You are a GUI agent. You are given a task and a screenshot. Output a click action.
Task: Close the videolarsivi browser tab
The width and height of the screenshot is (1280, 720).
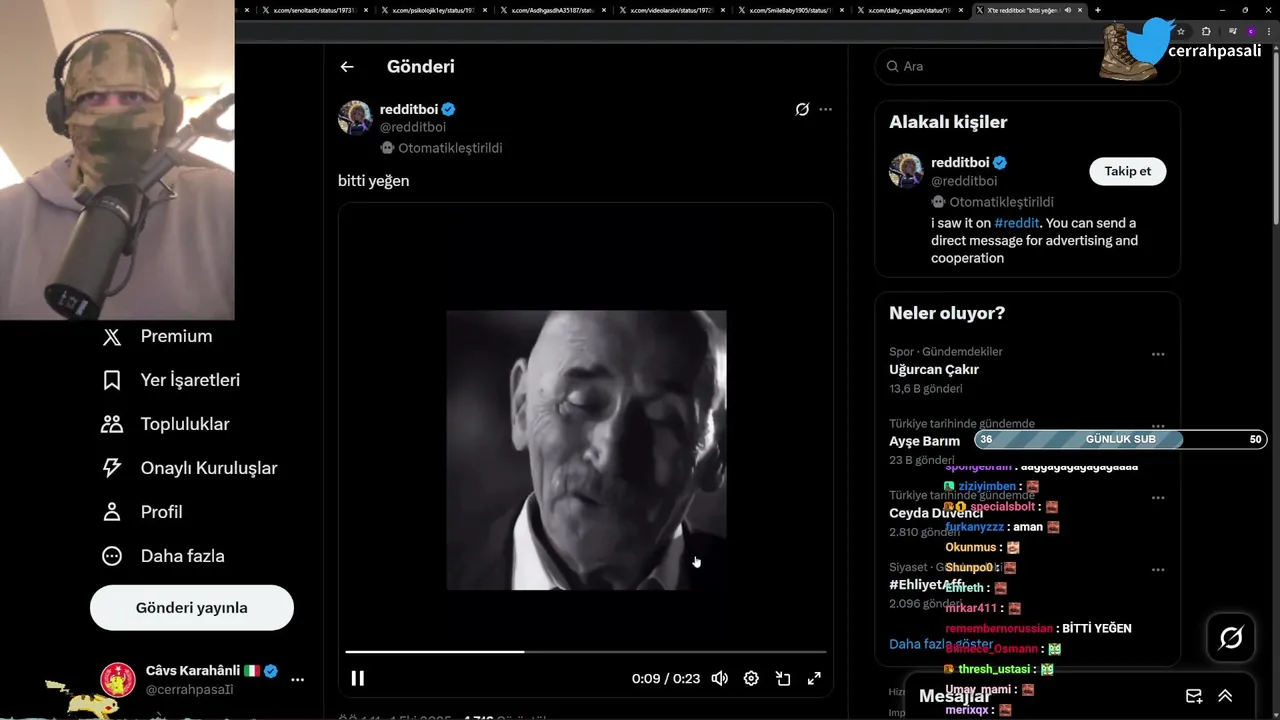[x=723, y=10]
